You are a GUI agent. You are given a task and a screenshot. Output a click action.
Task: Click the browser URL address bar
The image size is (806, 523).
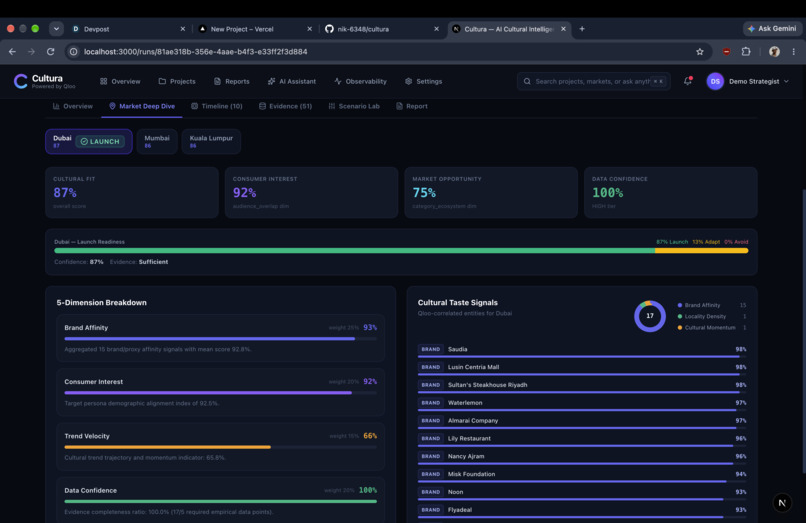388,51
